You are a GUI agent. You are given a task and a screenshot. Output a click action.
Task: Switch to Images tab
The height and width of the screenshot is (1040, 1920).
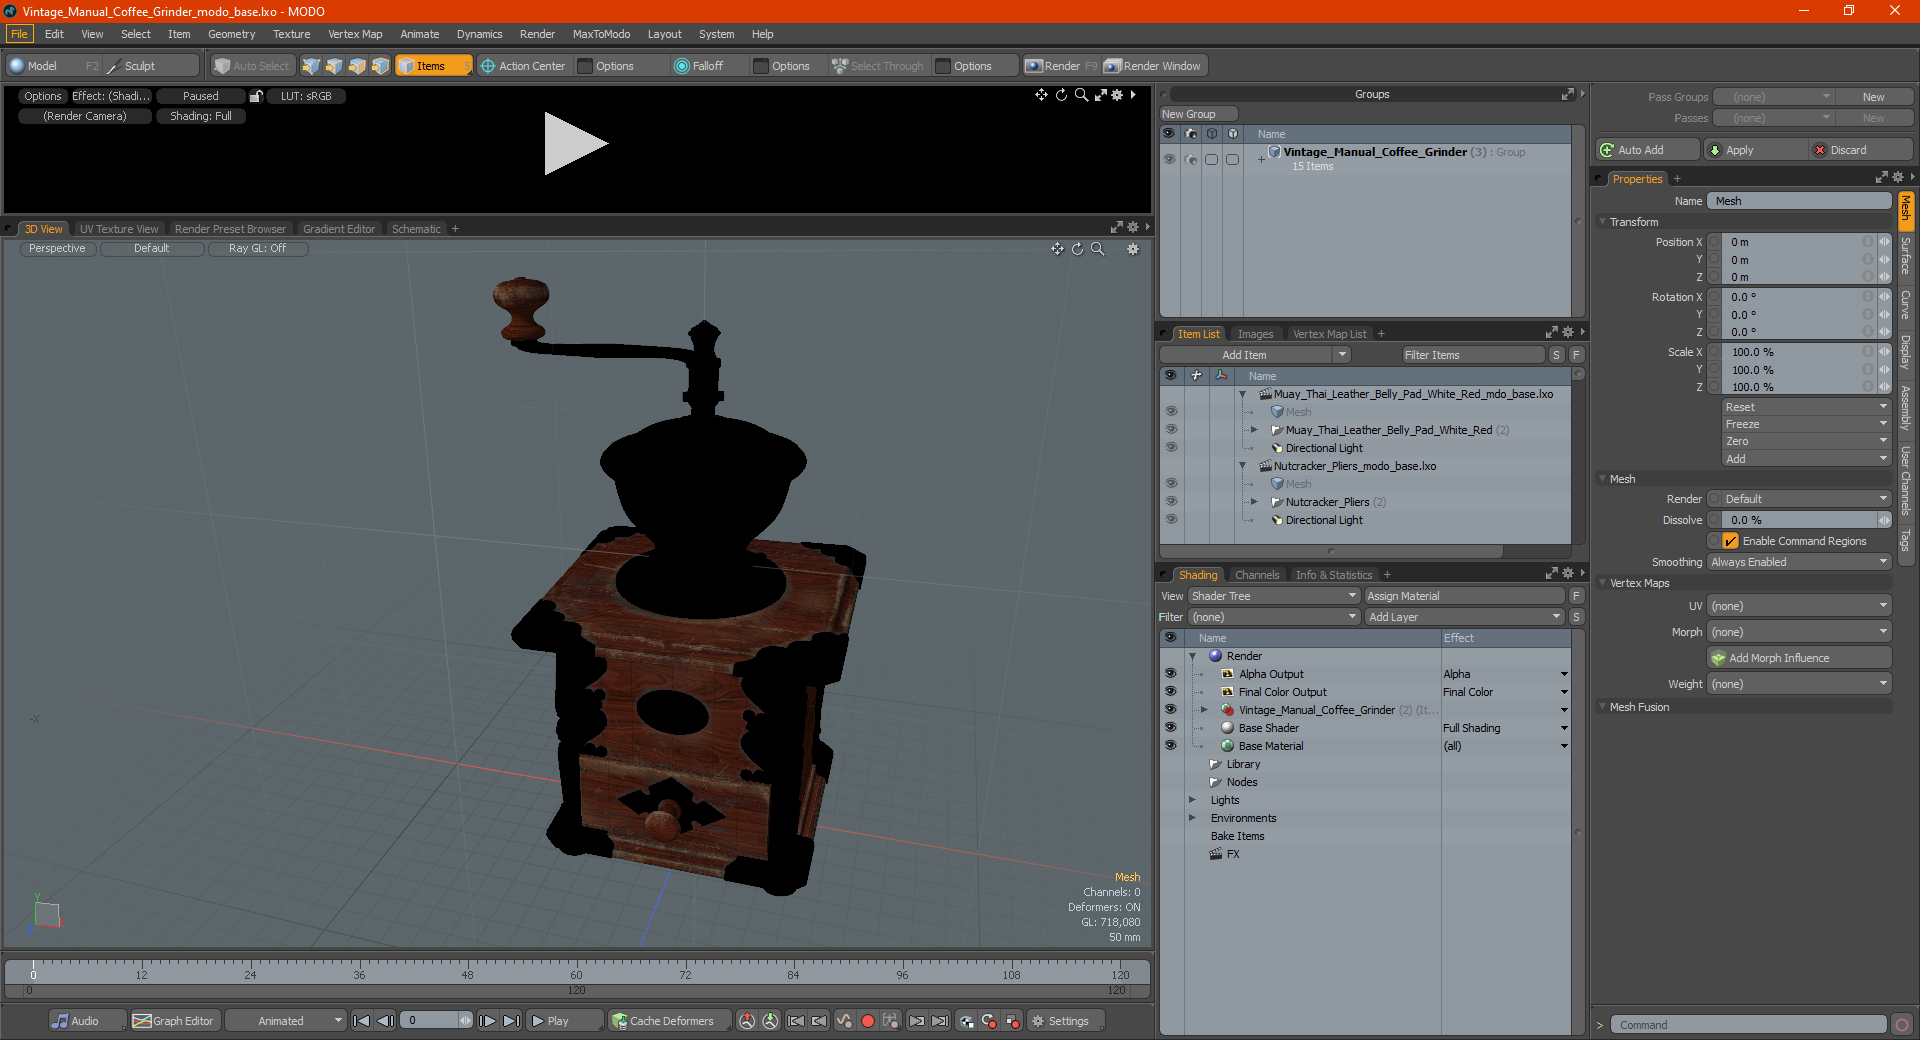click(1255, 334)
